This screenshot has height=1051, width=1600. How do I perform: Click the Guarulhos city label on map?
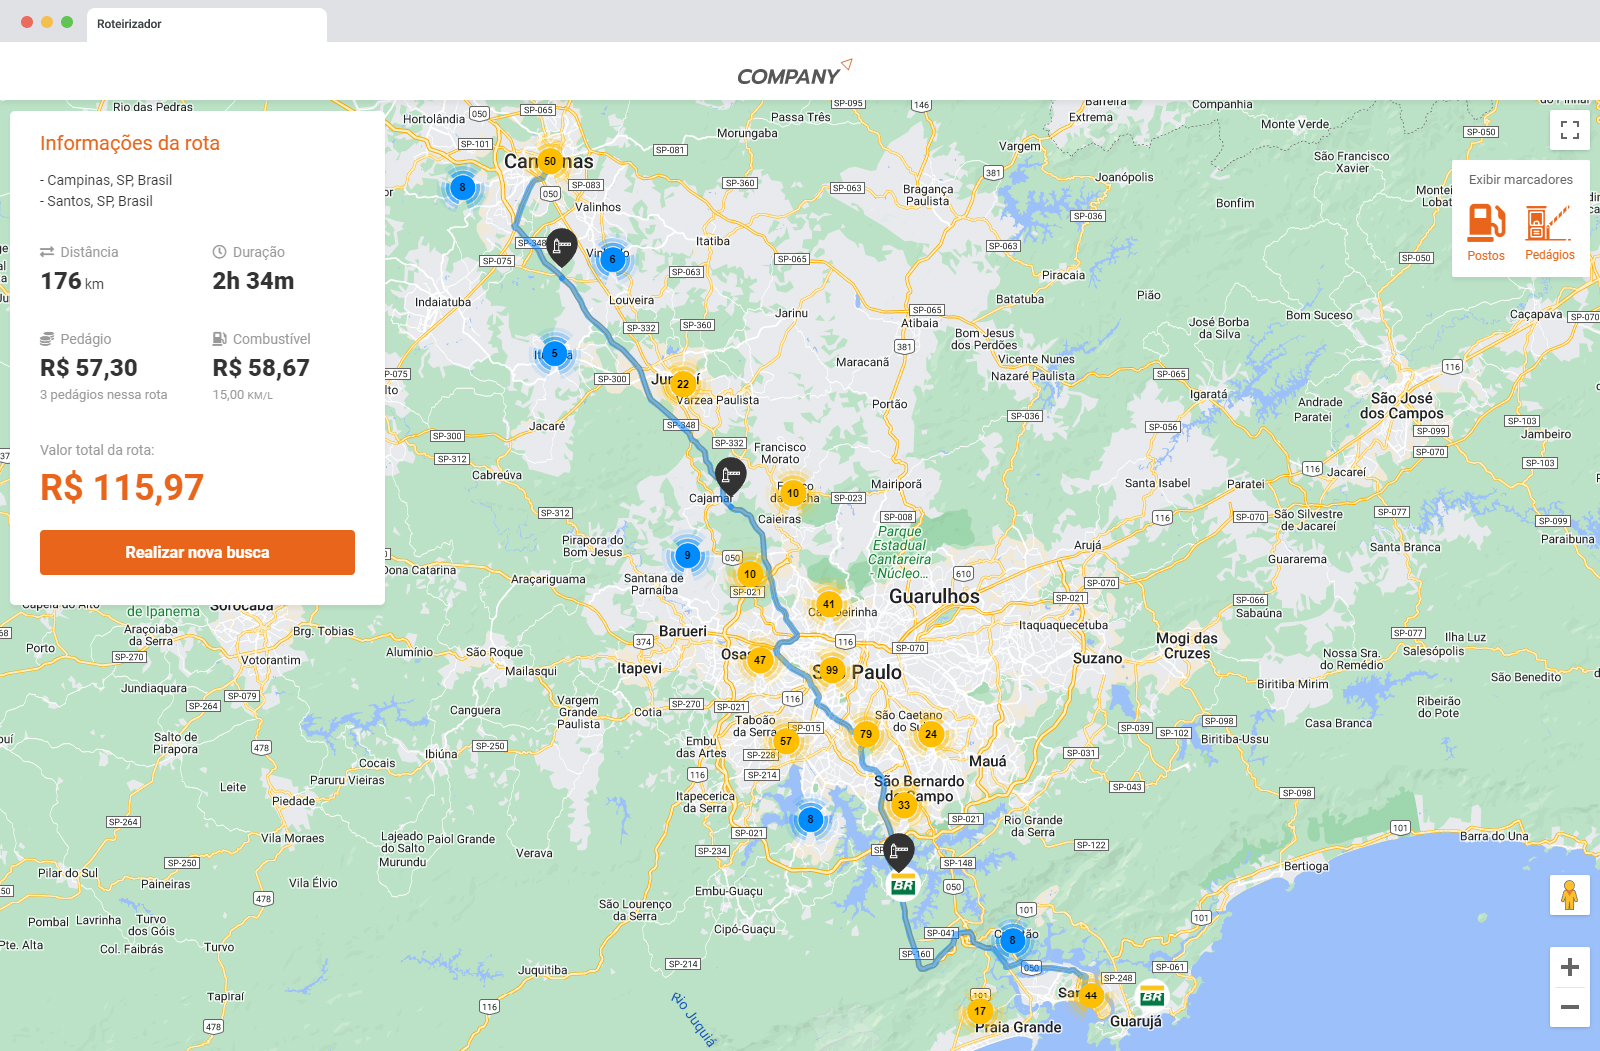pos(934,596)
